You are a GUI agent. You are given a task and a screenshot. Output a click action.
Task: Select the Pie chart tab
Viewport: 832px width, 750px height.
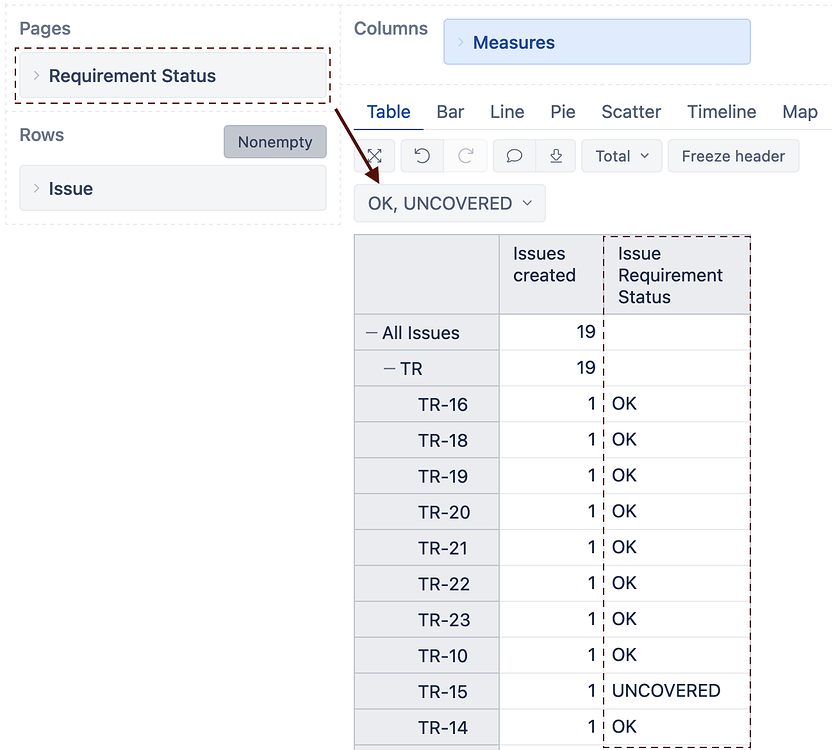click(562, 112)
